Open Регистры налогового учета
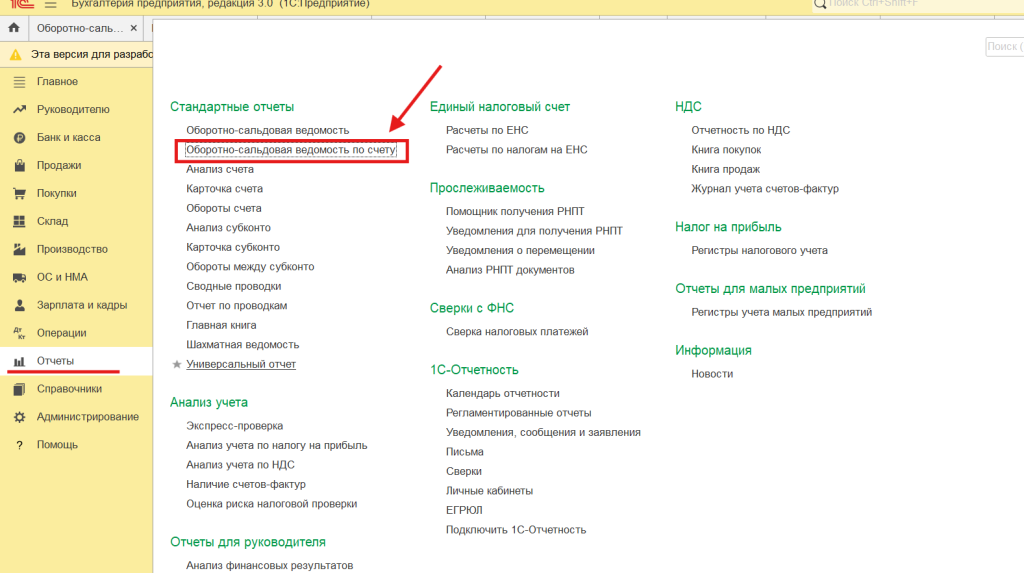This screenshot has height=573, width=1024. coord(760,250)
